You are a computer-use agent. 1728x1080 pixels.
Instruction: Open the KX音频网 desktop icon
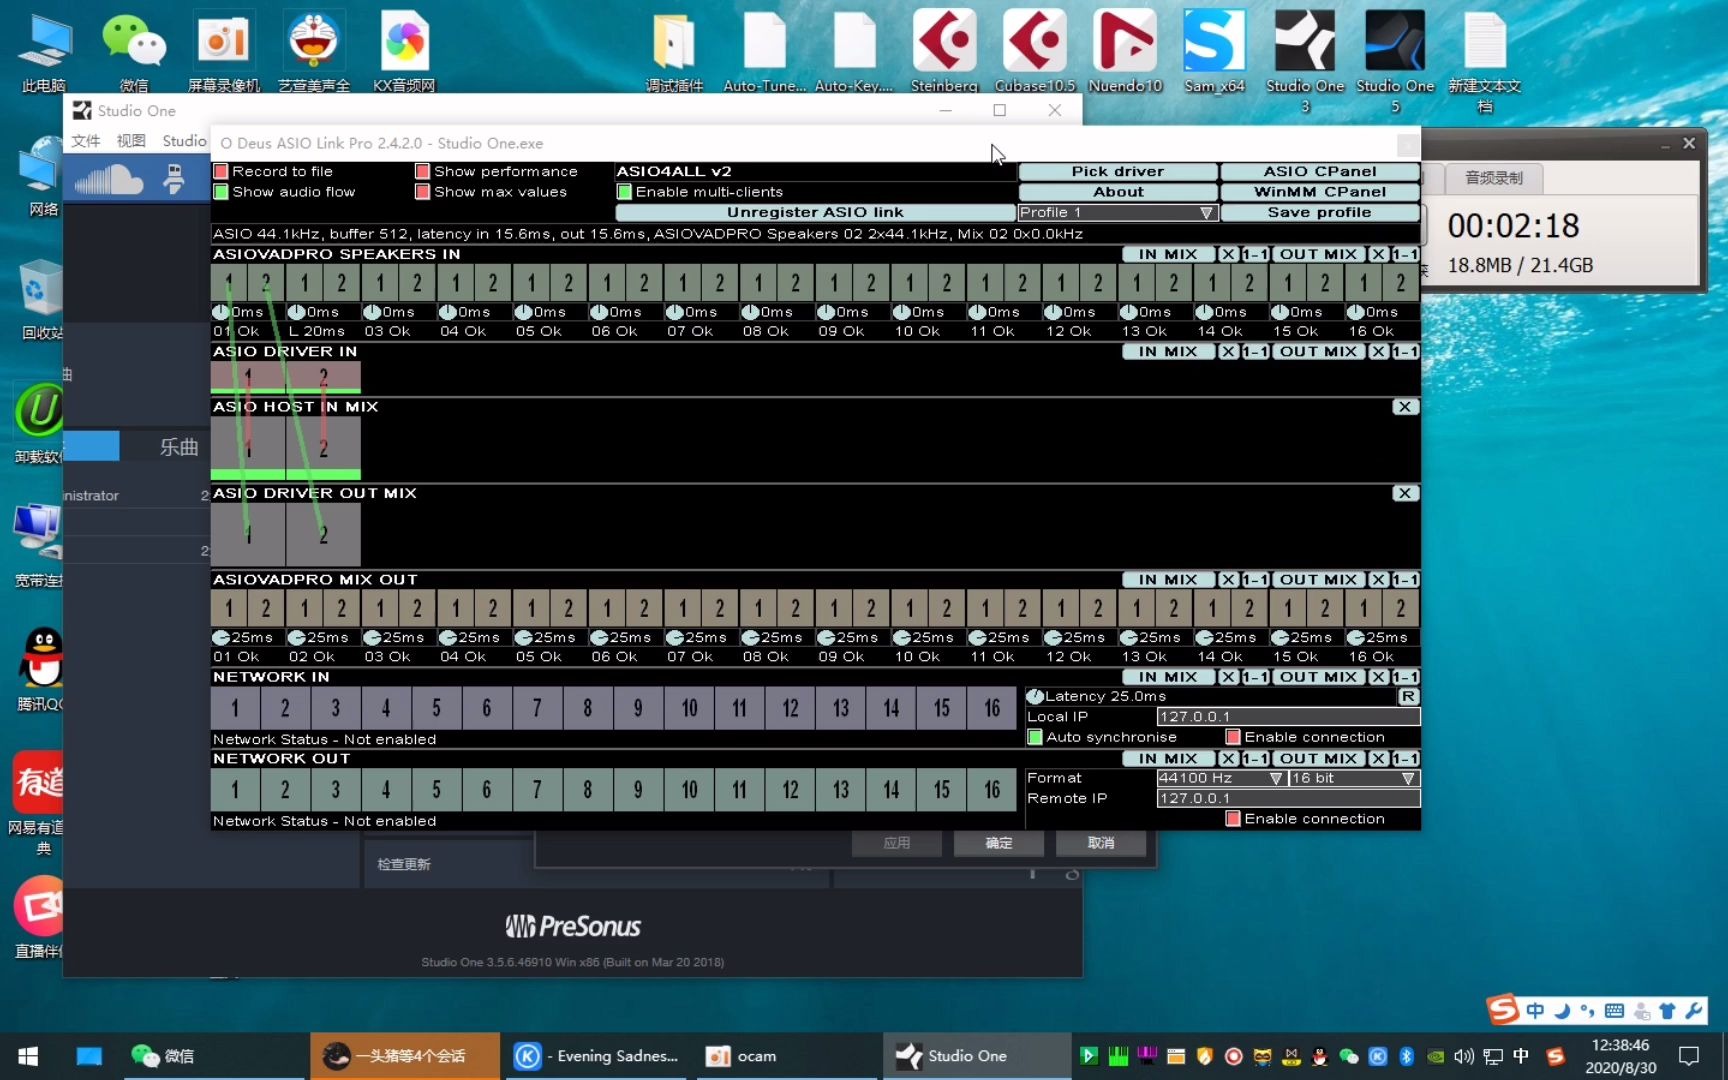[x=404, y=50]
